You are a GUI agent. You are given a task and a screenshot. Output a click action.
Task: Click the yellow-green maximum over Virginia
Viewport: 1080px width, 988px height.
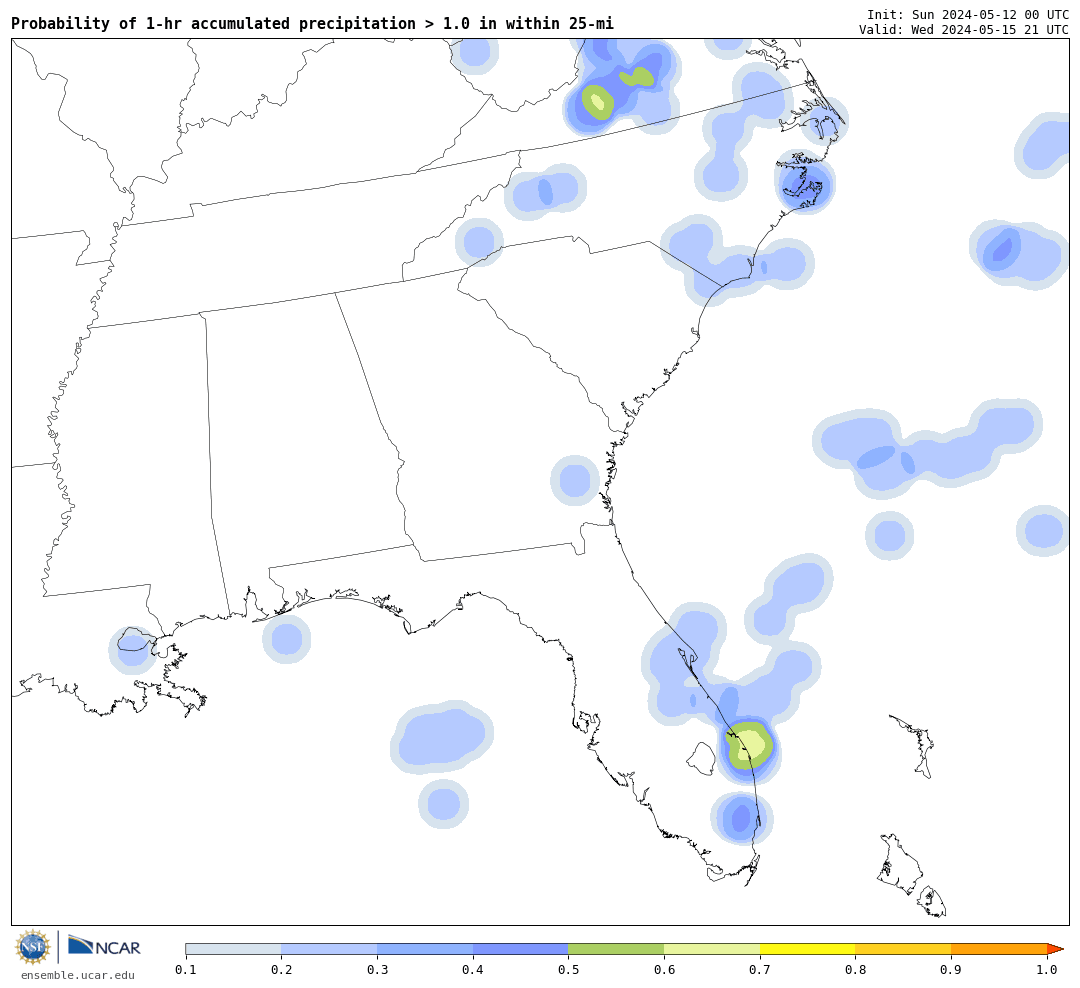coord(598,102)
